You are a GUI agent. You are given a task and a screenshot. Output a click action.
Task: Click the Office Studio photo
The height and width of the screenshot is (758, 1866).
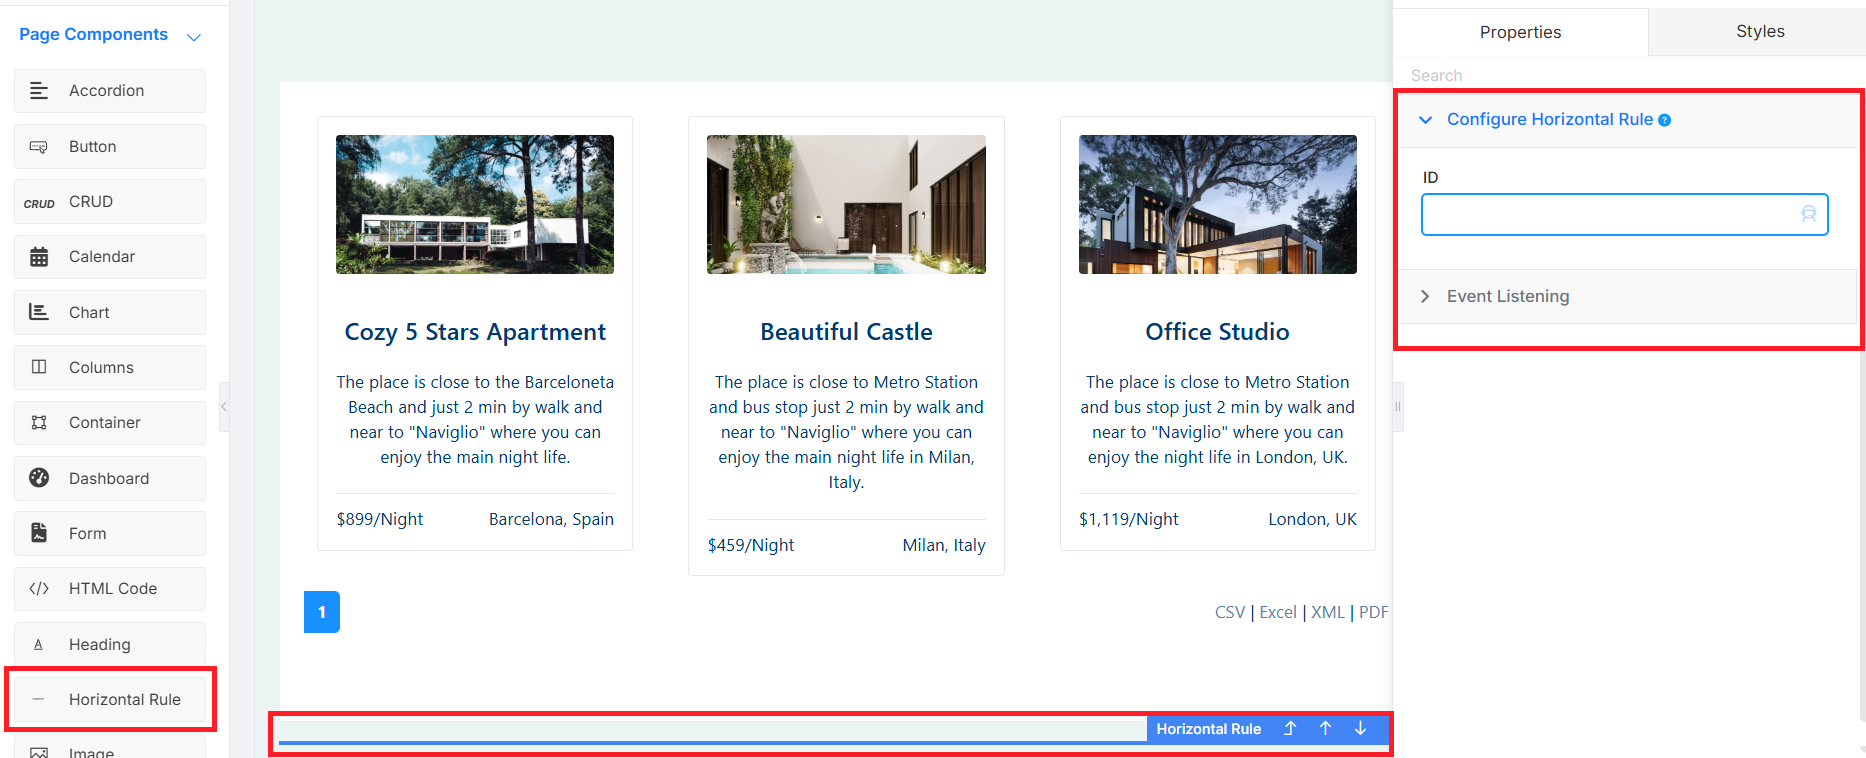click(x=1218, y=204)
